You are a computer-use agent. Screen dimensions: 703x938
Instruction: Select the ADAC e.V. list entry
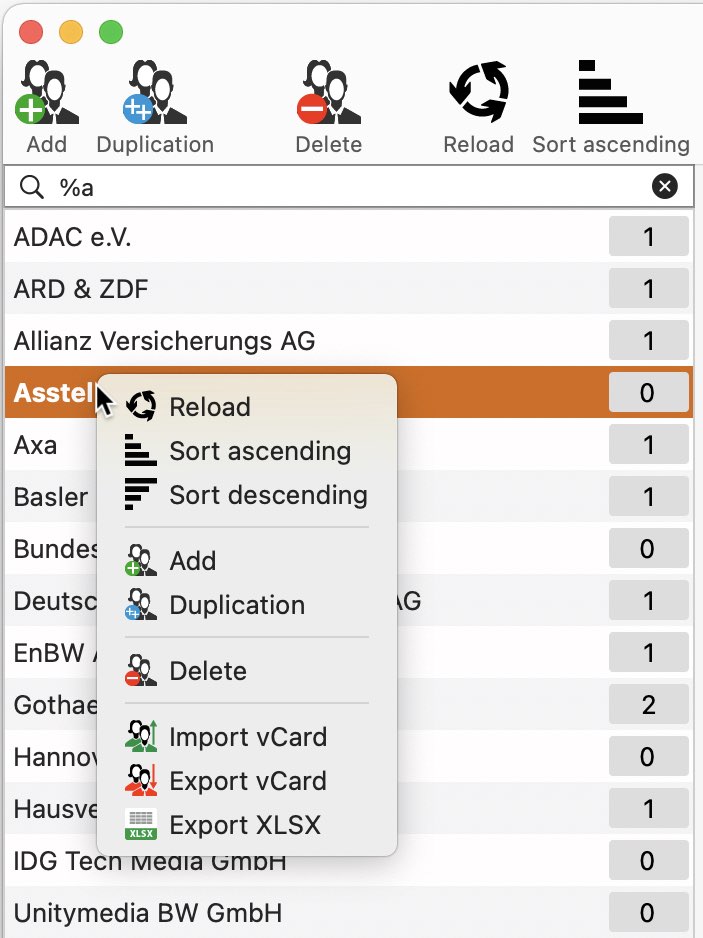349,237
